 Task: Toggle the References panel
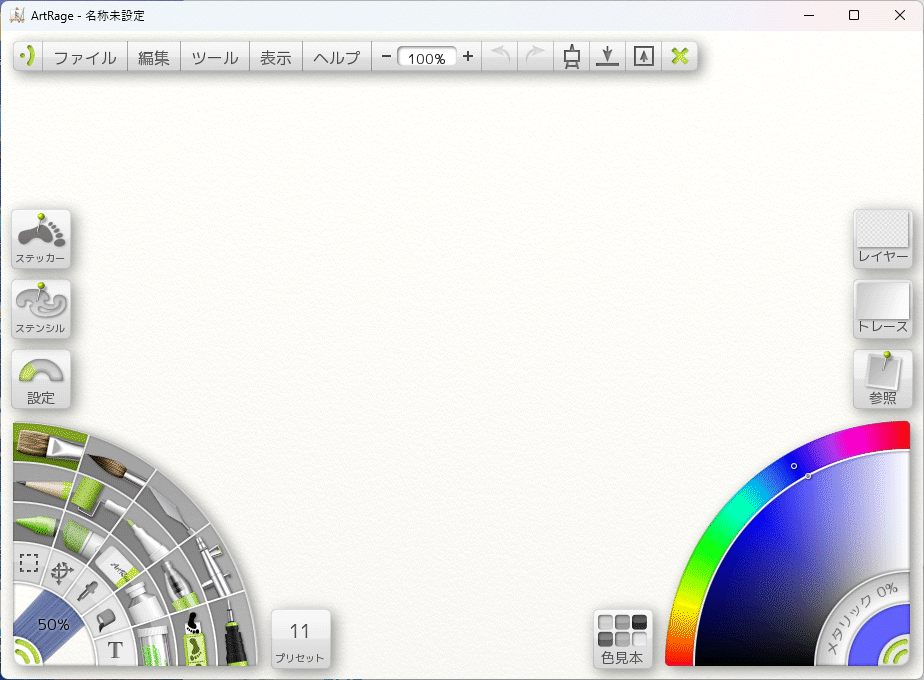coord(882,379)
